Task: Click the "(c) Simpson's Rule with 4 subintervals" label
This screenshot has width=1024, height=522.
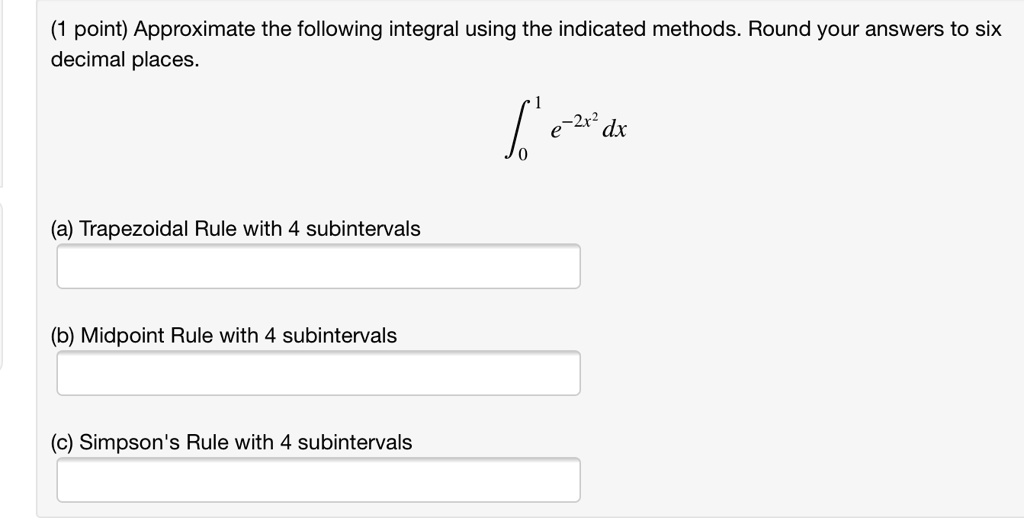Action: click(231, 442)
